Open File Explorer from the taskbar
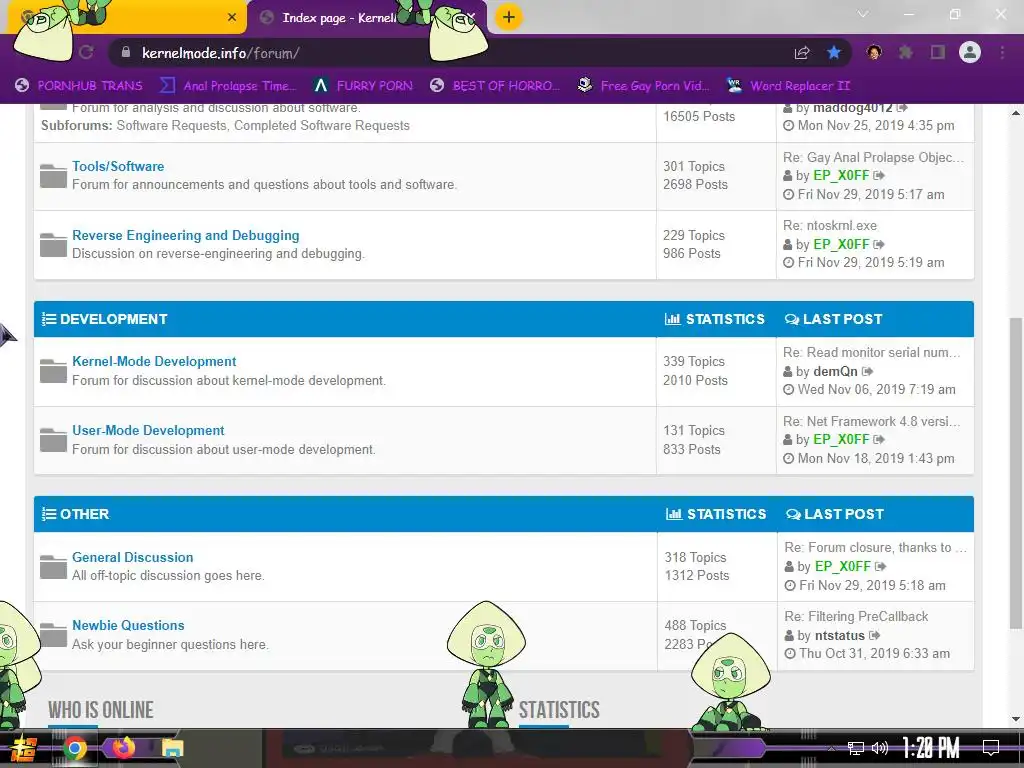This screenshot has height=768, width=1024. (x=172, y=748)
